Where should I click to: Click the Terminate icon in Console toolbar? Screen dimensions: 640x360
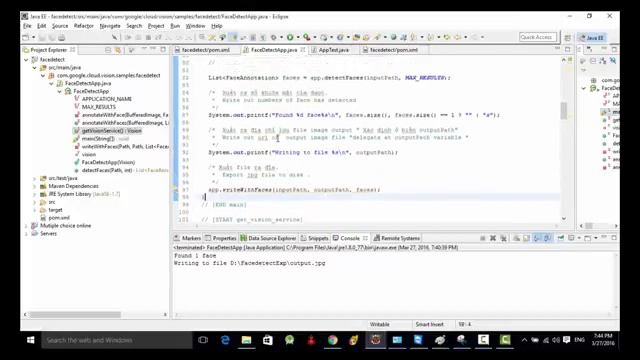(x=482, y=238)
